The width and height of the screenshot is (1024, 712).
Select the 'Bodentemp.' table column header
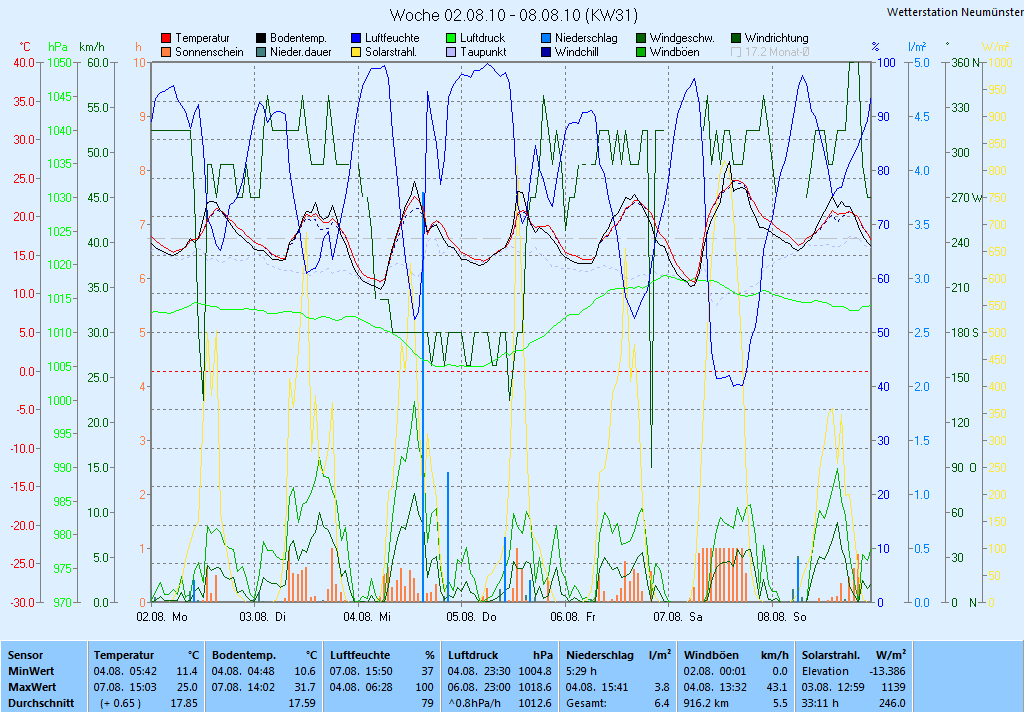pos(244,655)
